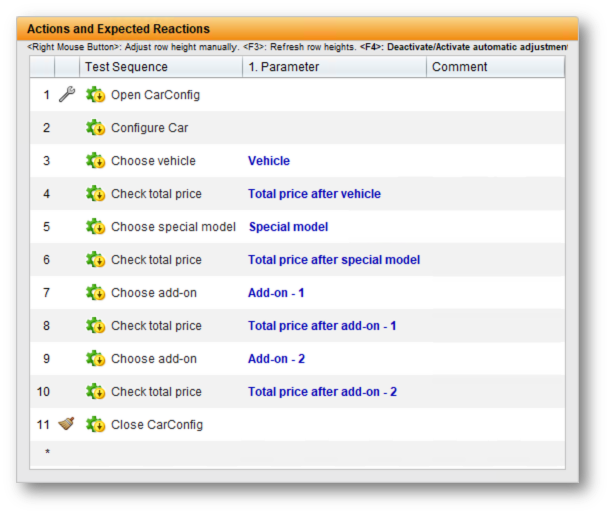
Task: Click the gear icon beside Open CarConfig
Action: pyautogui.click(x=95, y=95)
